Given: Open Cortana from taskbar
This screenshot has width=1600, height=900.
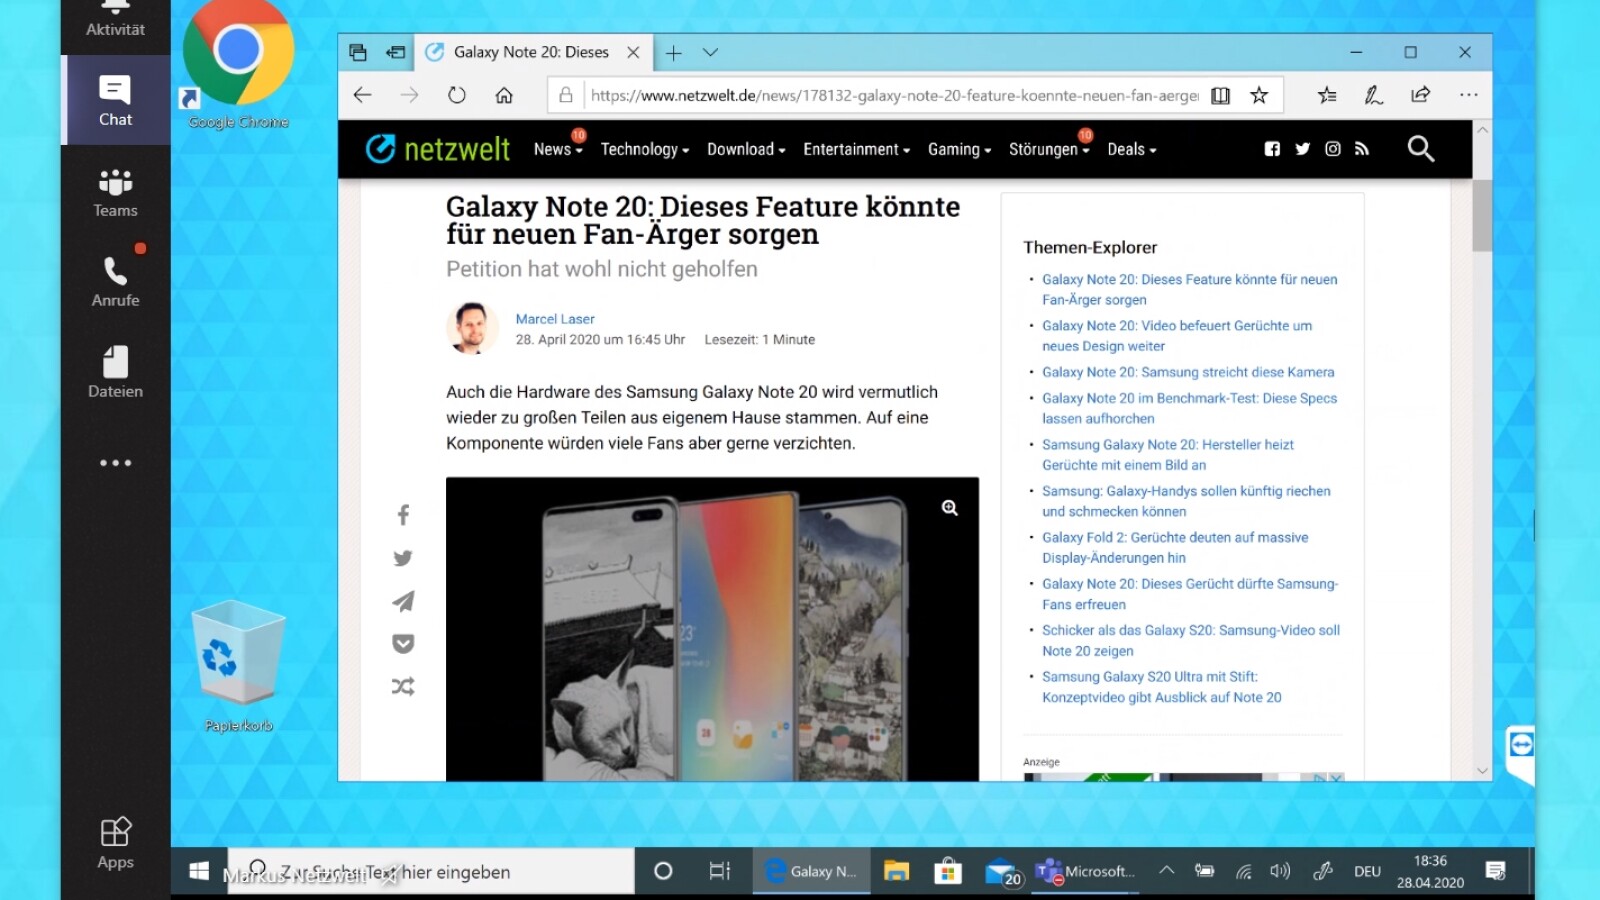Looking at the screenshot, I should click(x=663, y=871).
